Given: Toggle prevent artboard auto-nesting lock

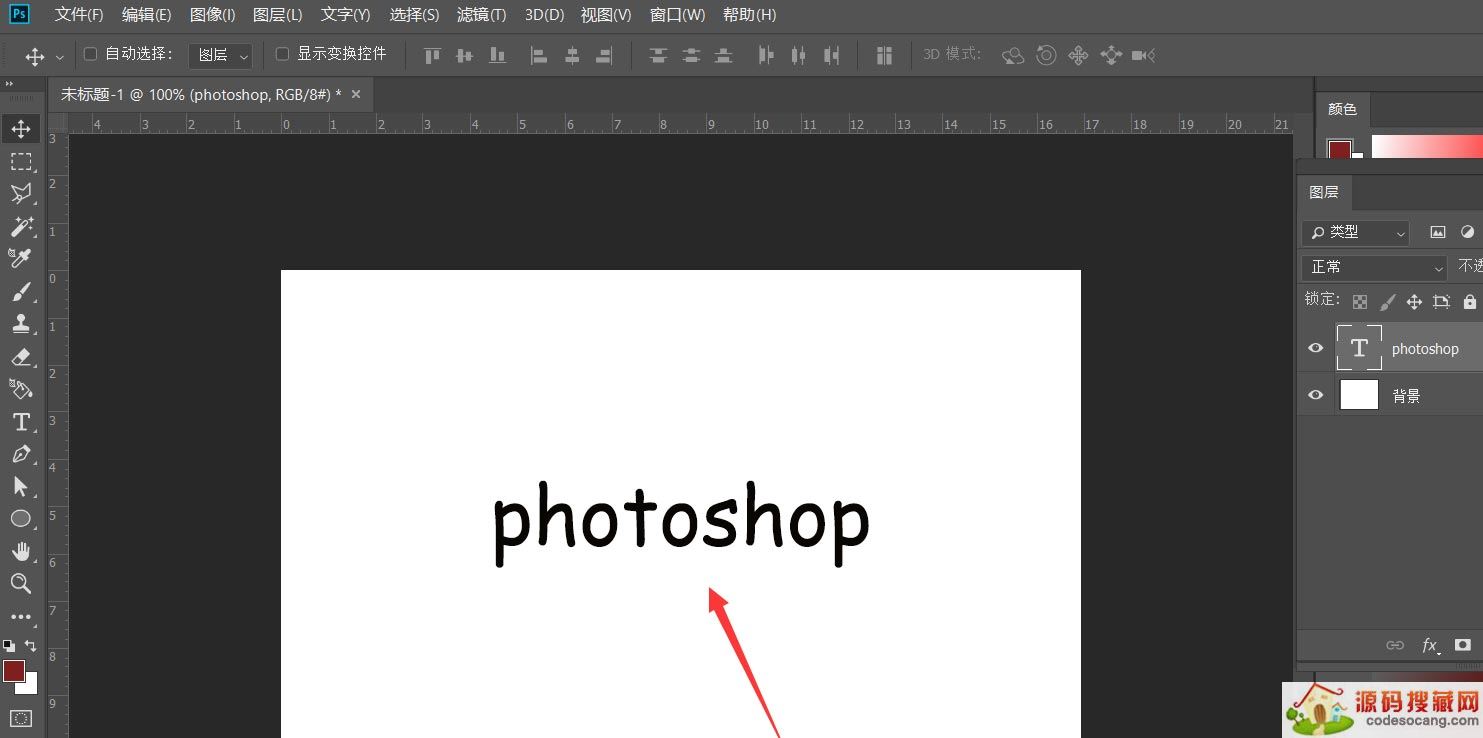Looking at the screenshot, I should [x=1441, y=301].
